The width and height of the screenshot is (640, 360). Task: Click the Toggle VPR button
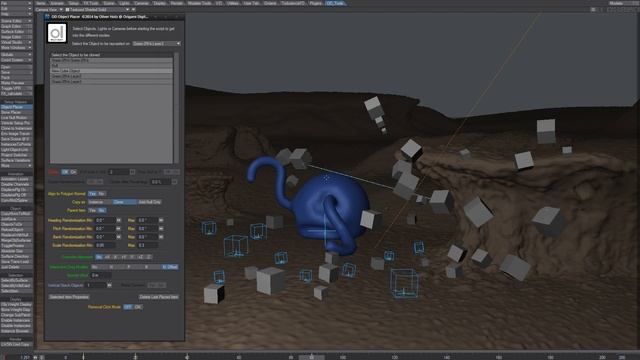click(16, 88)
